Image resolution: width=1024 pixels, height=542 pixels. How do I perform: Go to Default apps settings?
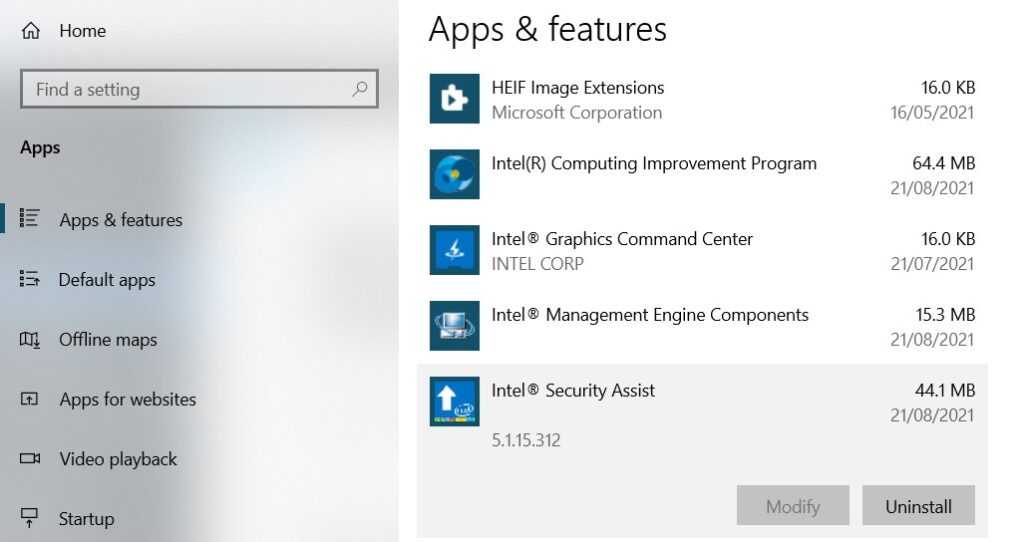[107, 280]
